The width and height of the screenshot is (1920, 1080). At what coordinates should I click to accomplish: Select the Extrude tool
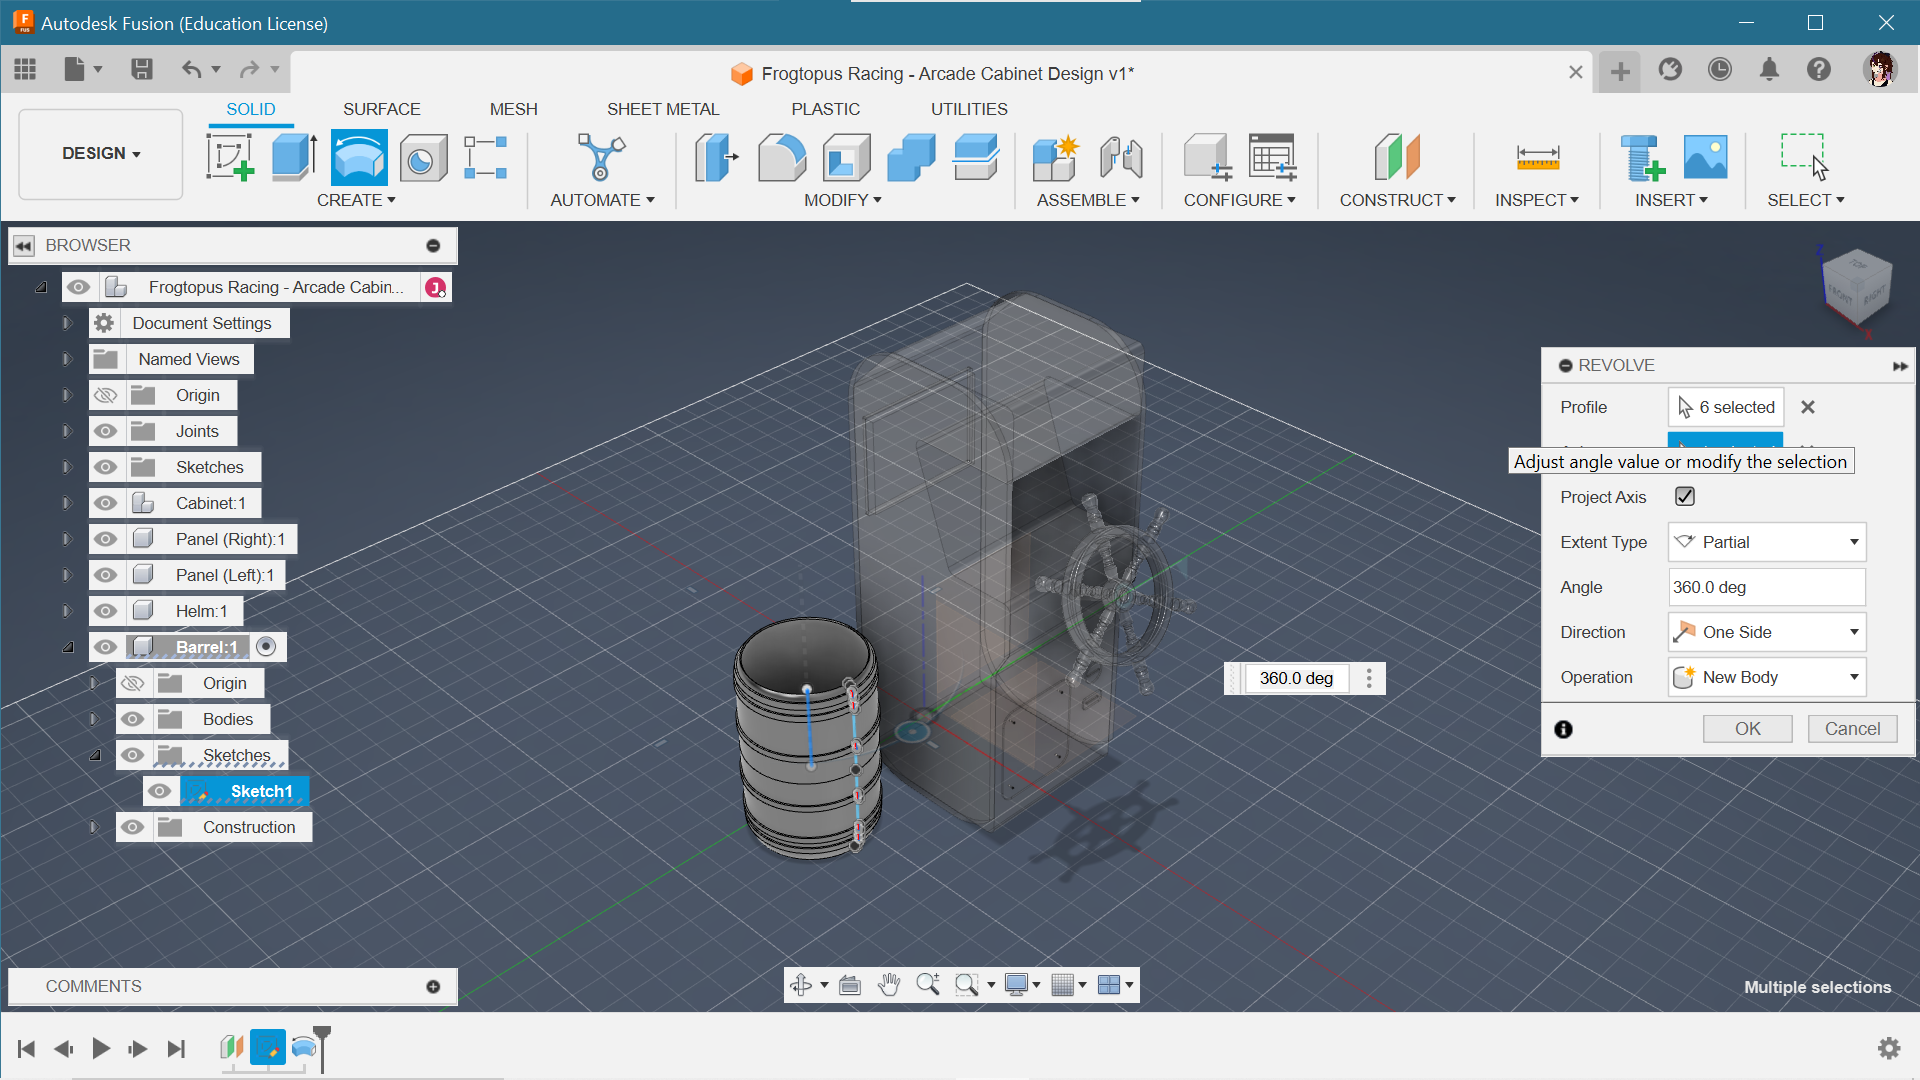pyautogui.click(x=294, y=157)
